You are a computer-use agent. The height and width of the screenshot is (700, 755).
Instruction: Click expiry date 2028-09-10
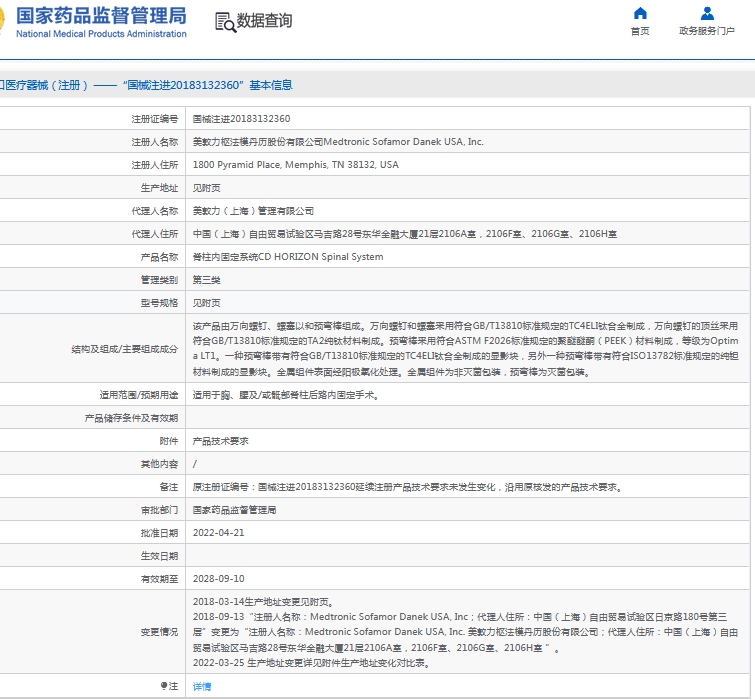(x=219, y=578)
